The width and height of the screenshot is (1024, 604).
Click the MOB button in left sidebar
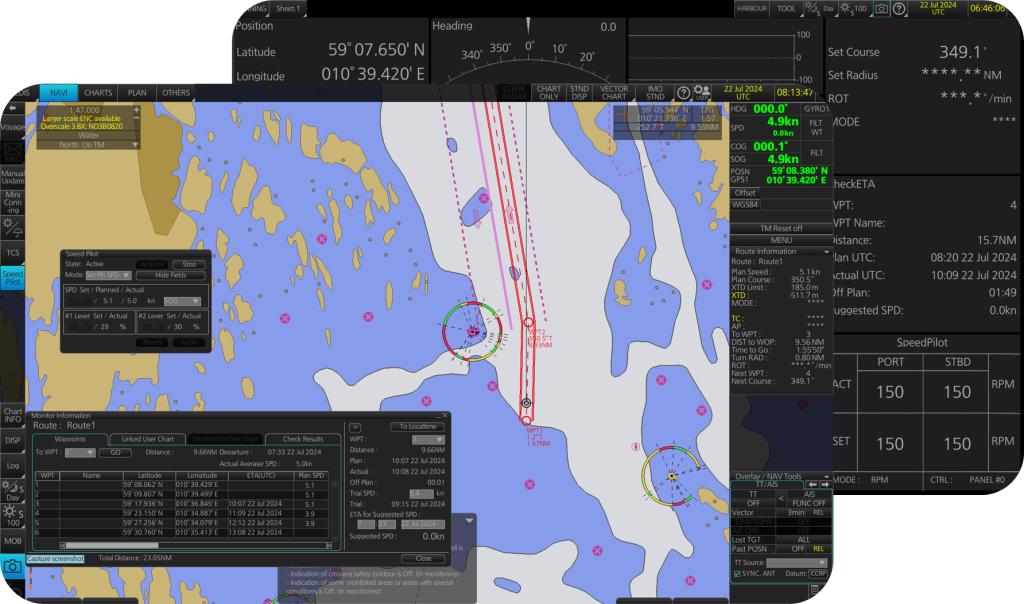[12, 541]
